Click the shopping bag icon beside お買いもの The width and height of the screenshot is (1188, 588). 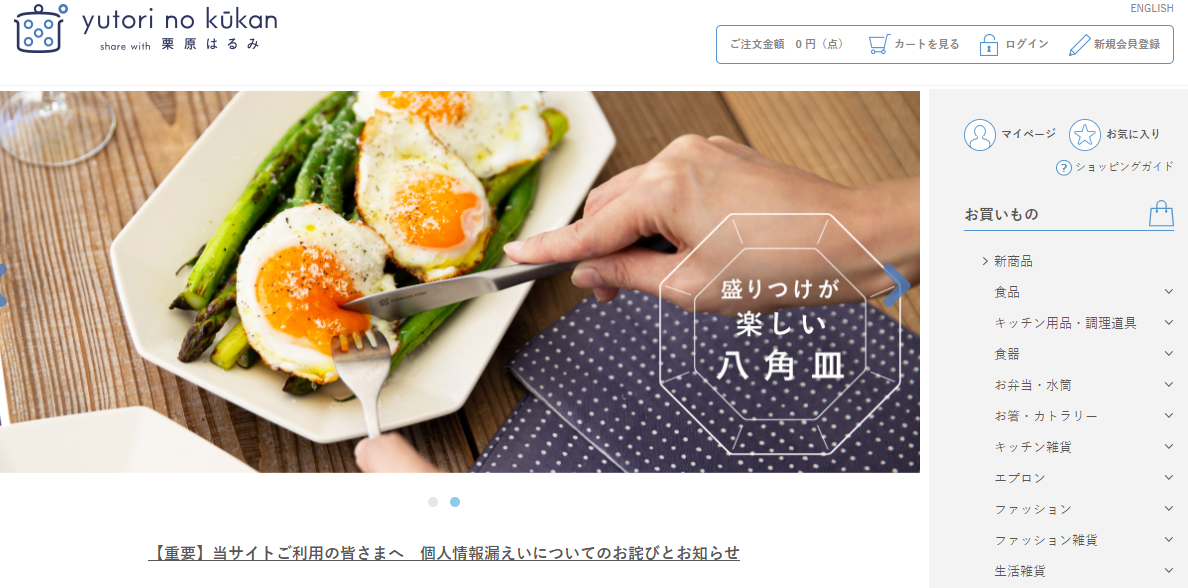pos(1161,214)
